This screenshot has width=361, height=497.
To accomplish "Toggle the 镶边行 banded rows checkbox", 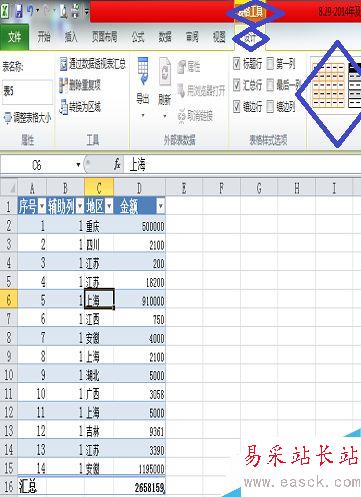I will tap(236, 107).
